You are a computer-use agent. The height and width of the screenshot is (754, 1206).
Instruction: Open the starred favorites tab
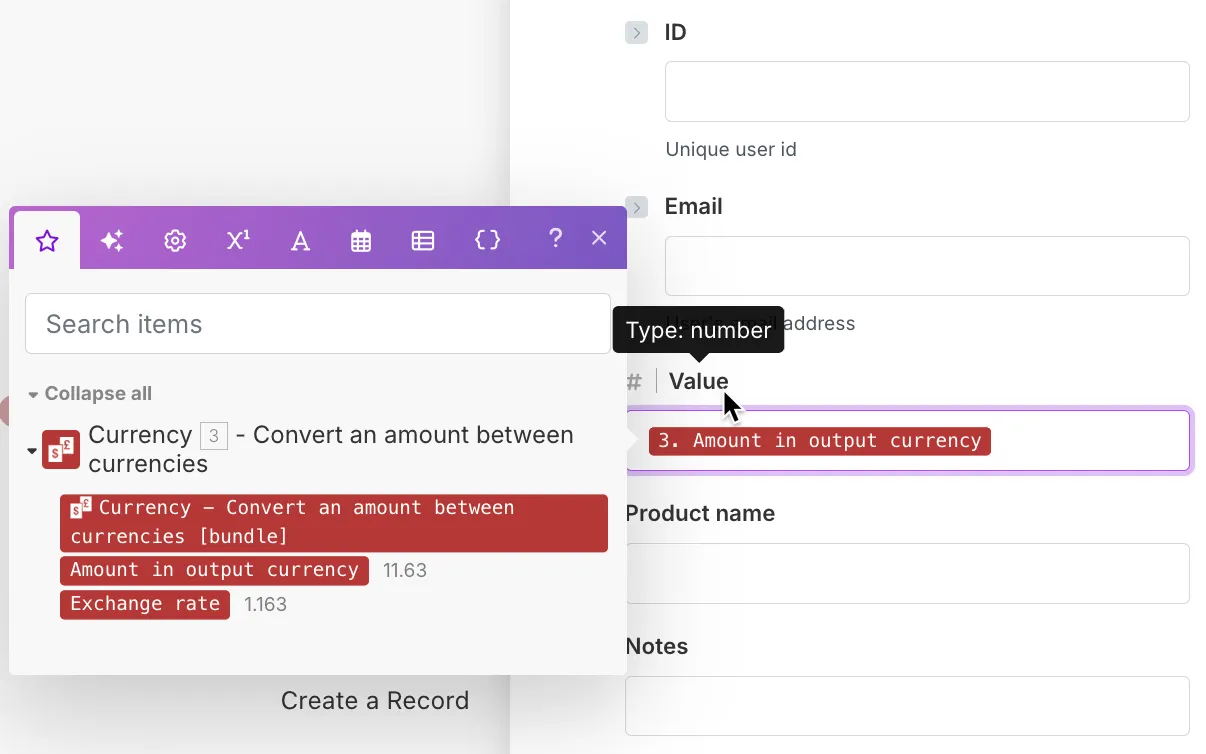pyautogui.click(x=47, y=240)
